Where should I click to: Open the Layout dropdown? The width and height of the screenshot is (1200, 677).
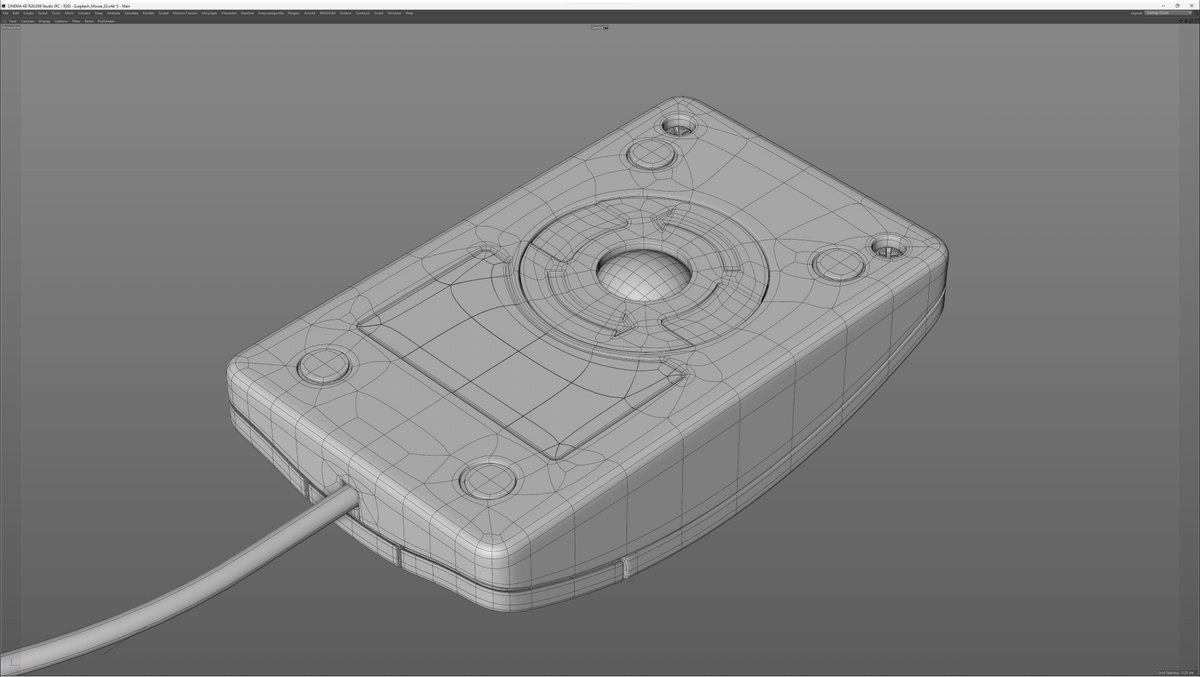1168,13
